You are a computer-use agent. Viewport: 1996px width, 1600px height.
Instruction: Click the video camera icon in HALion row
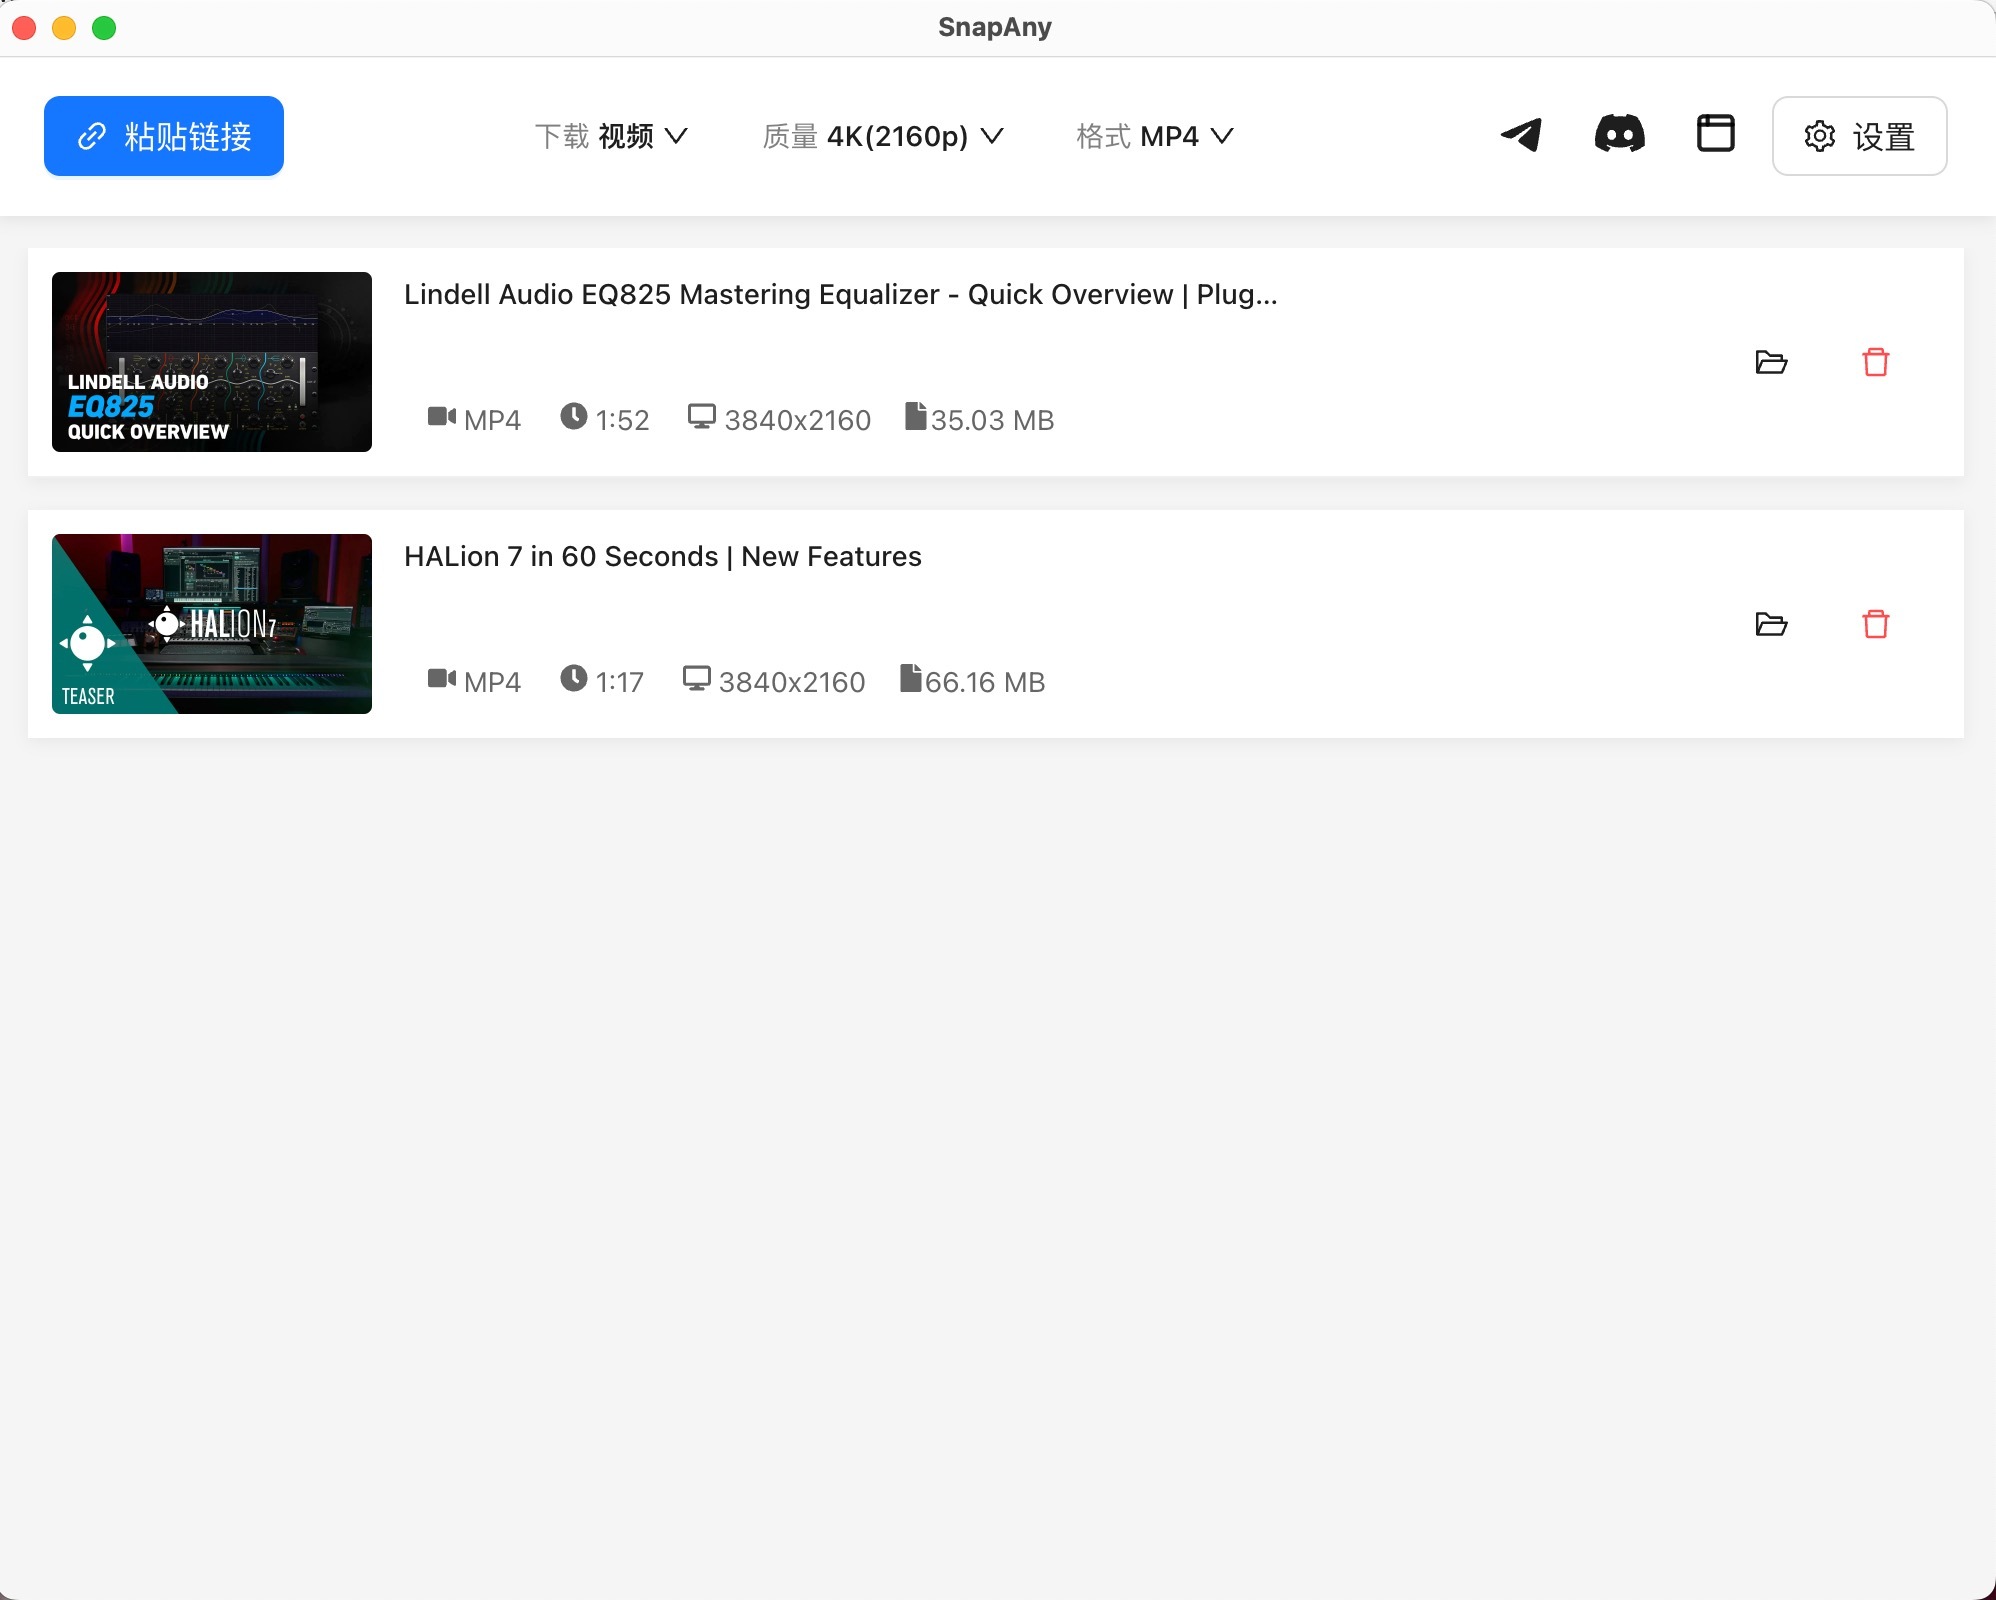[442, 678]
